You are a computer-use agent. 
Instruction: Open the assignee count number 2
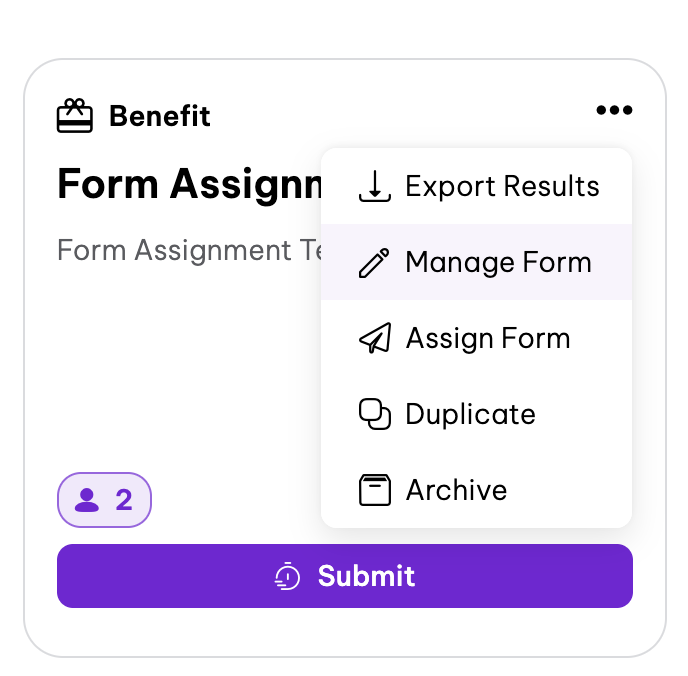point(124,500)
